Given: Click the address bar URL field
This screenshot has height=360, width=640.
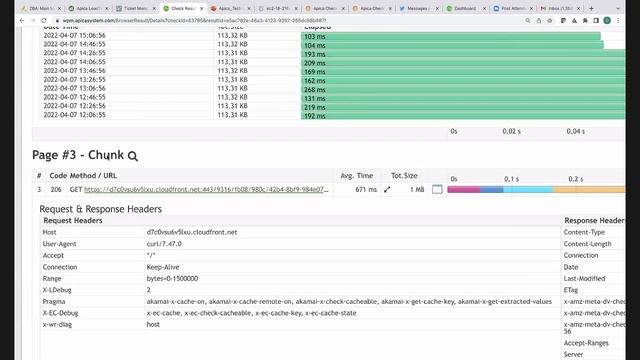Looking at the screenshot, I should [x=286, y=20].
